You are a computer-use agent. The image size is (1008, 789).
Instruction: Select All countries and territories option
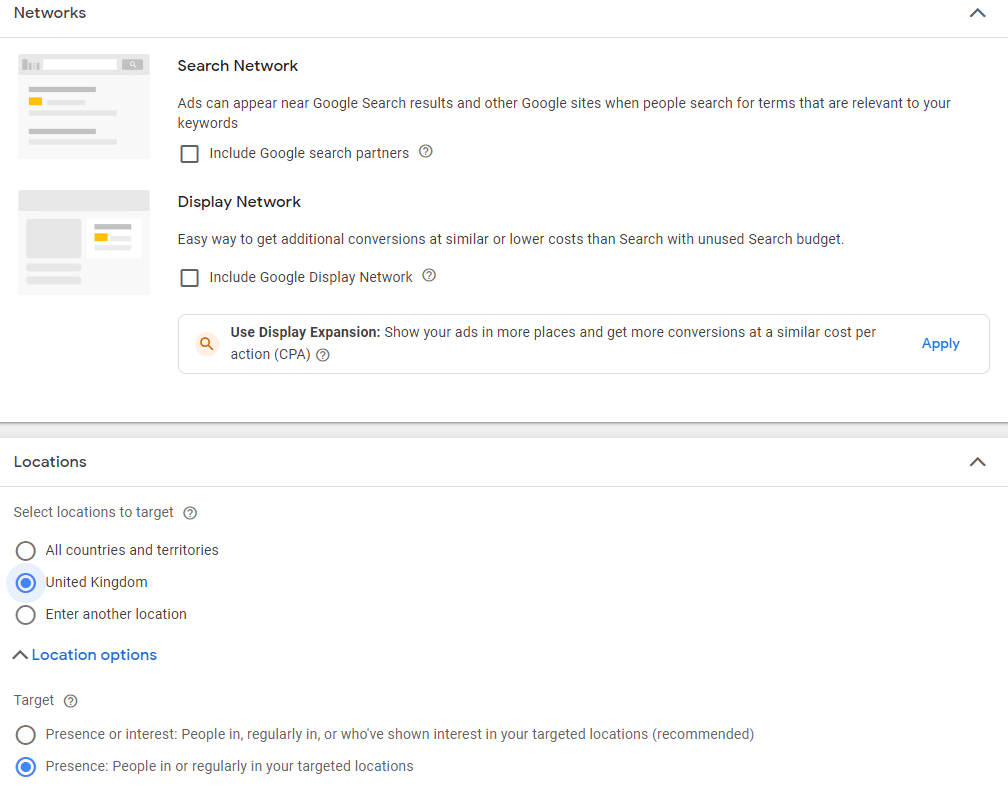[x=26, y=550]
